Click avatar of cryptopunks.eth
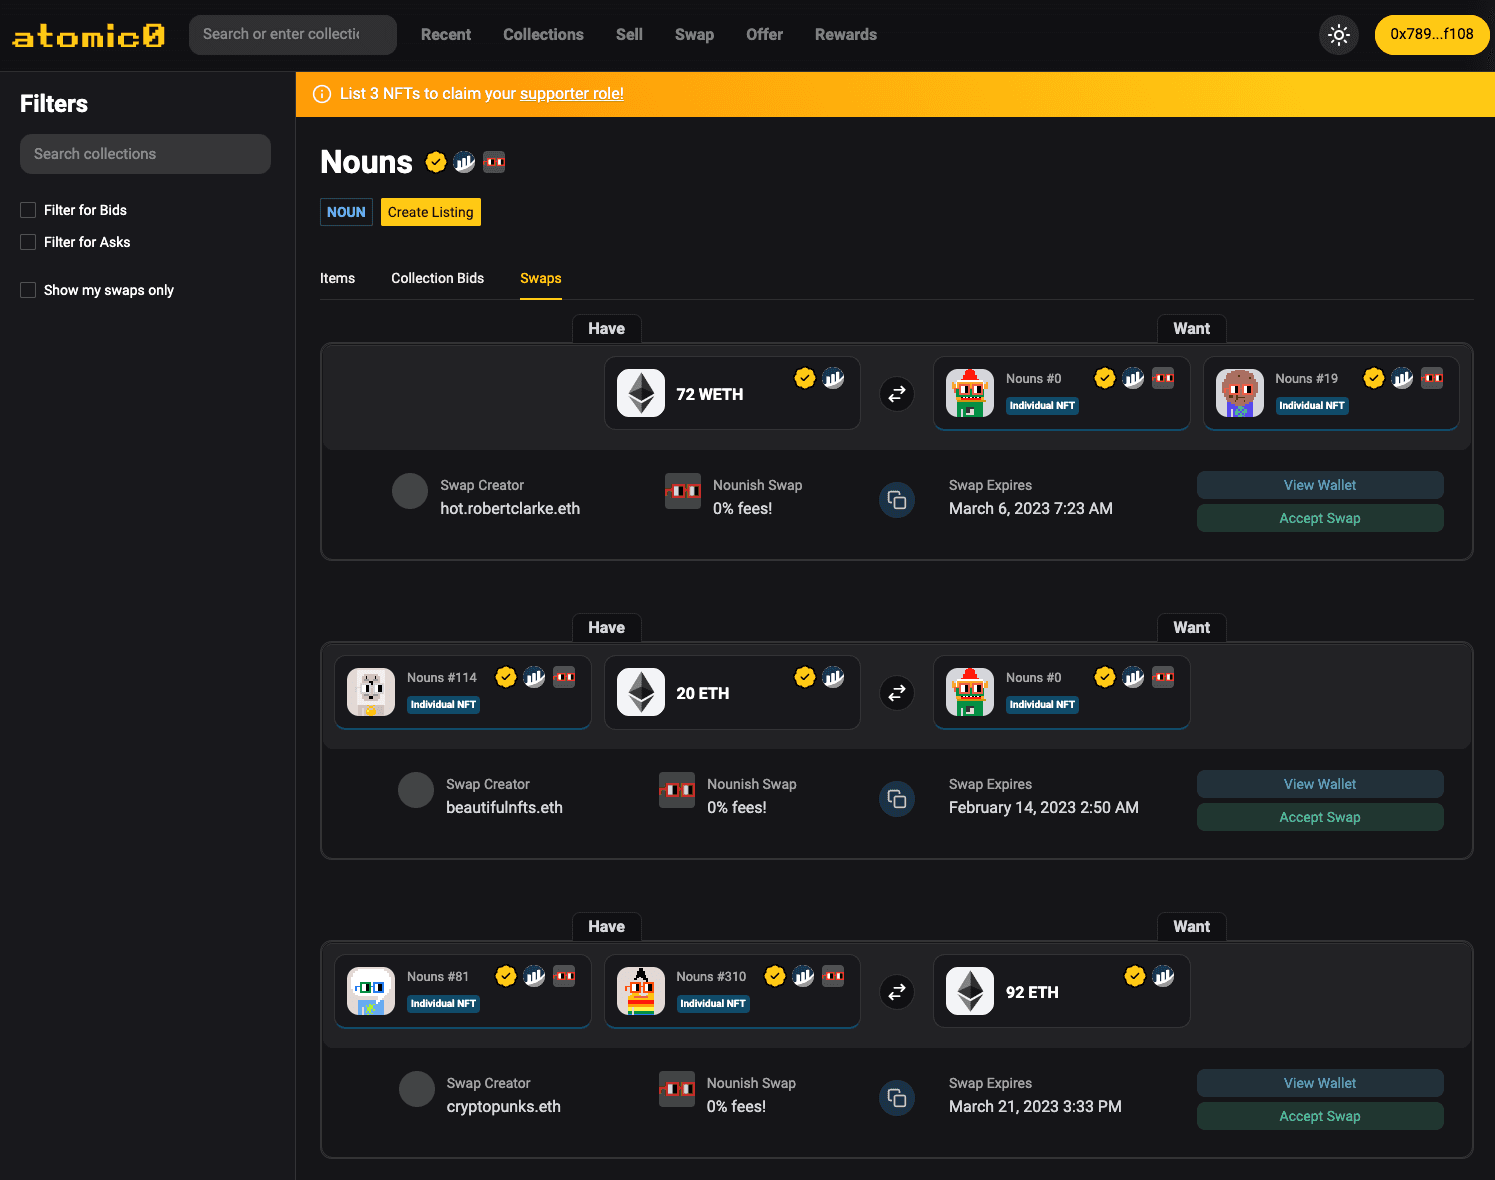 417,1089
